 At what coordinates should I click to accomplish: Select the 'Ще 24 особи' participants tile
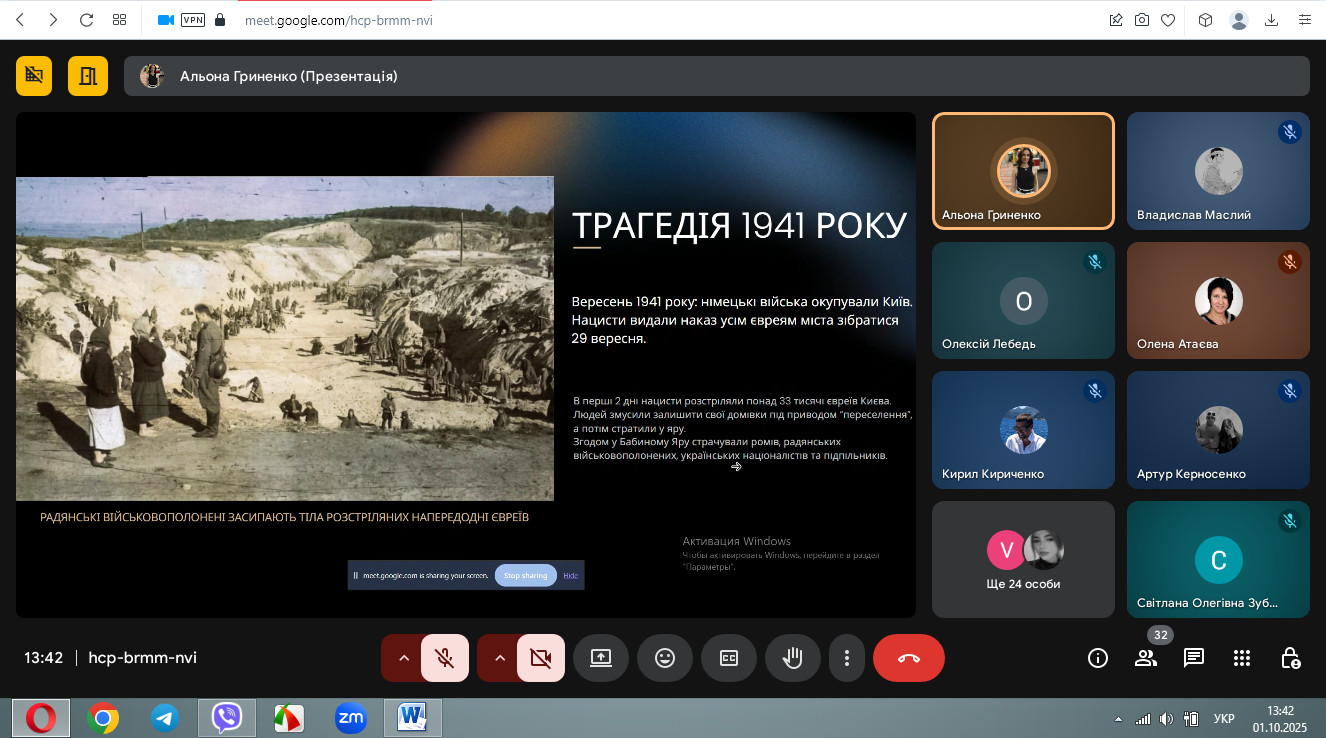click(1022, 559)
